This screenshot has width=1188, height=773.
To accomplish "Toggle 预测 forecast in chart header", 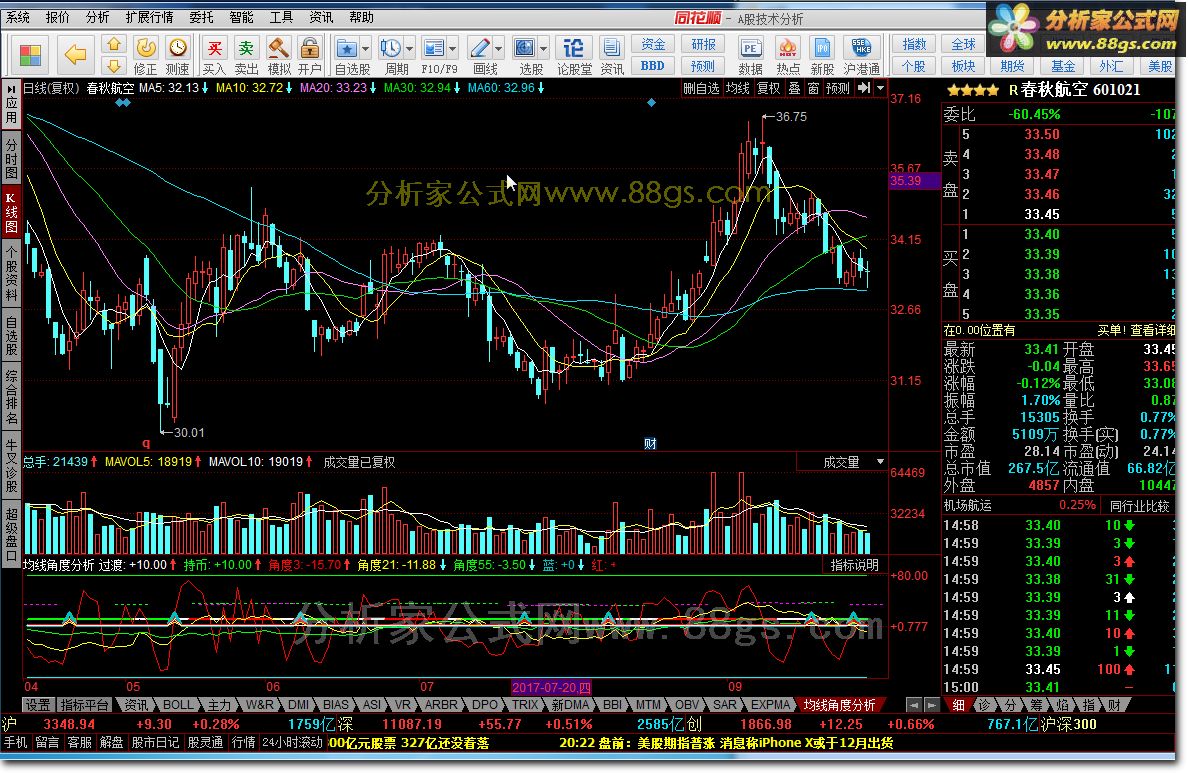I will pyautogui.click(x=837, y=88).
